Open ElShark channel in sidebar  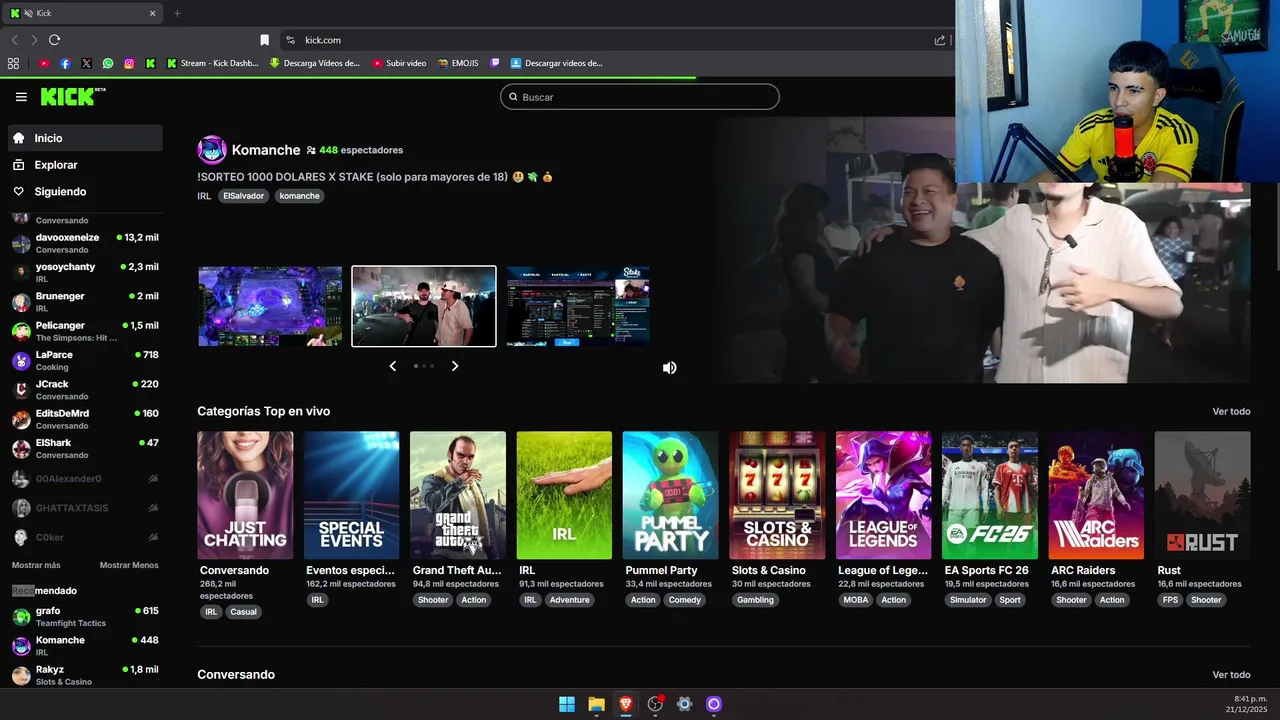[85, 448]
